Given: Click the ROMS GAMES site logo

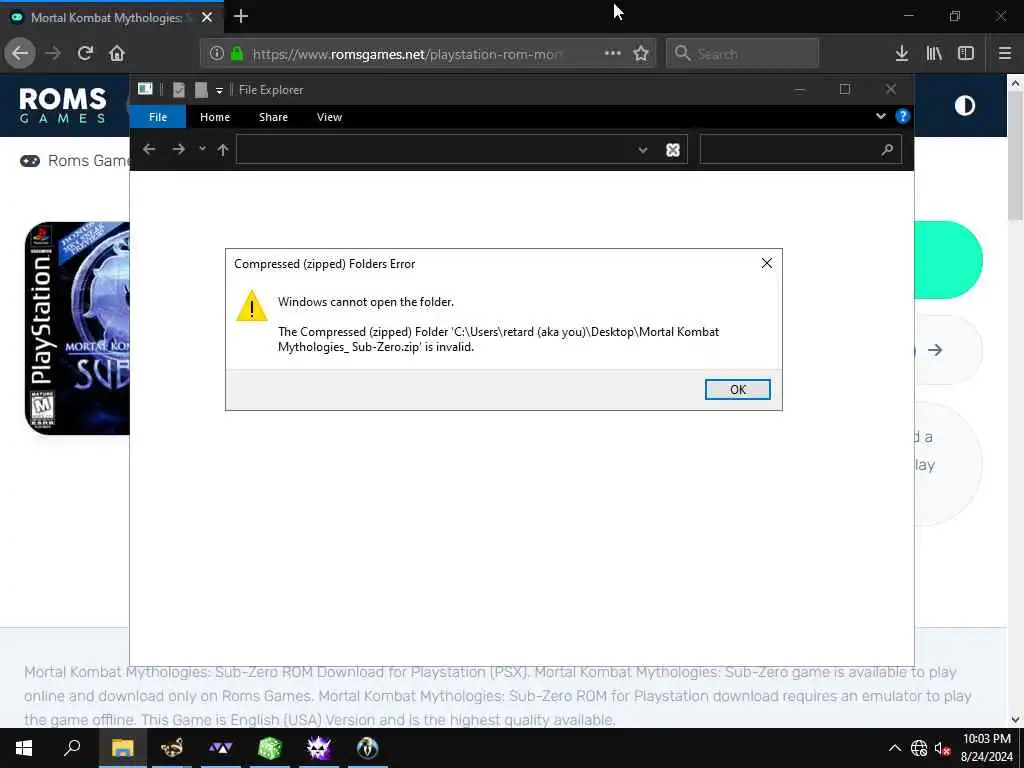Looking at the screenshot, I should (x=63, y=105).
